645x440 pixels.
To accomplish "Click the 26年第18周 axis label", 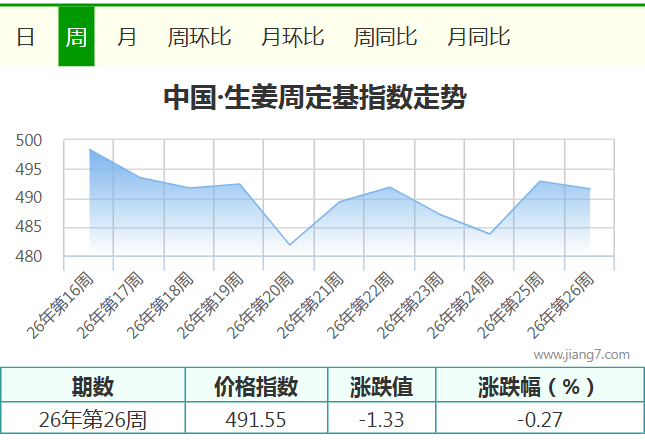I will (x=160, y=305).
